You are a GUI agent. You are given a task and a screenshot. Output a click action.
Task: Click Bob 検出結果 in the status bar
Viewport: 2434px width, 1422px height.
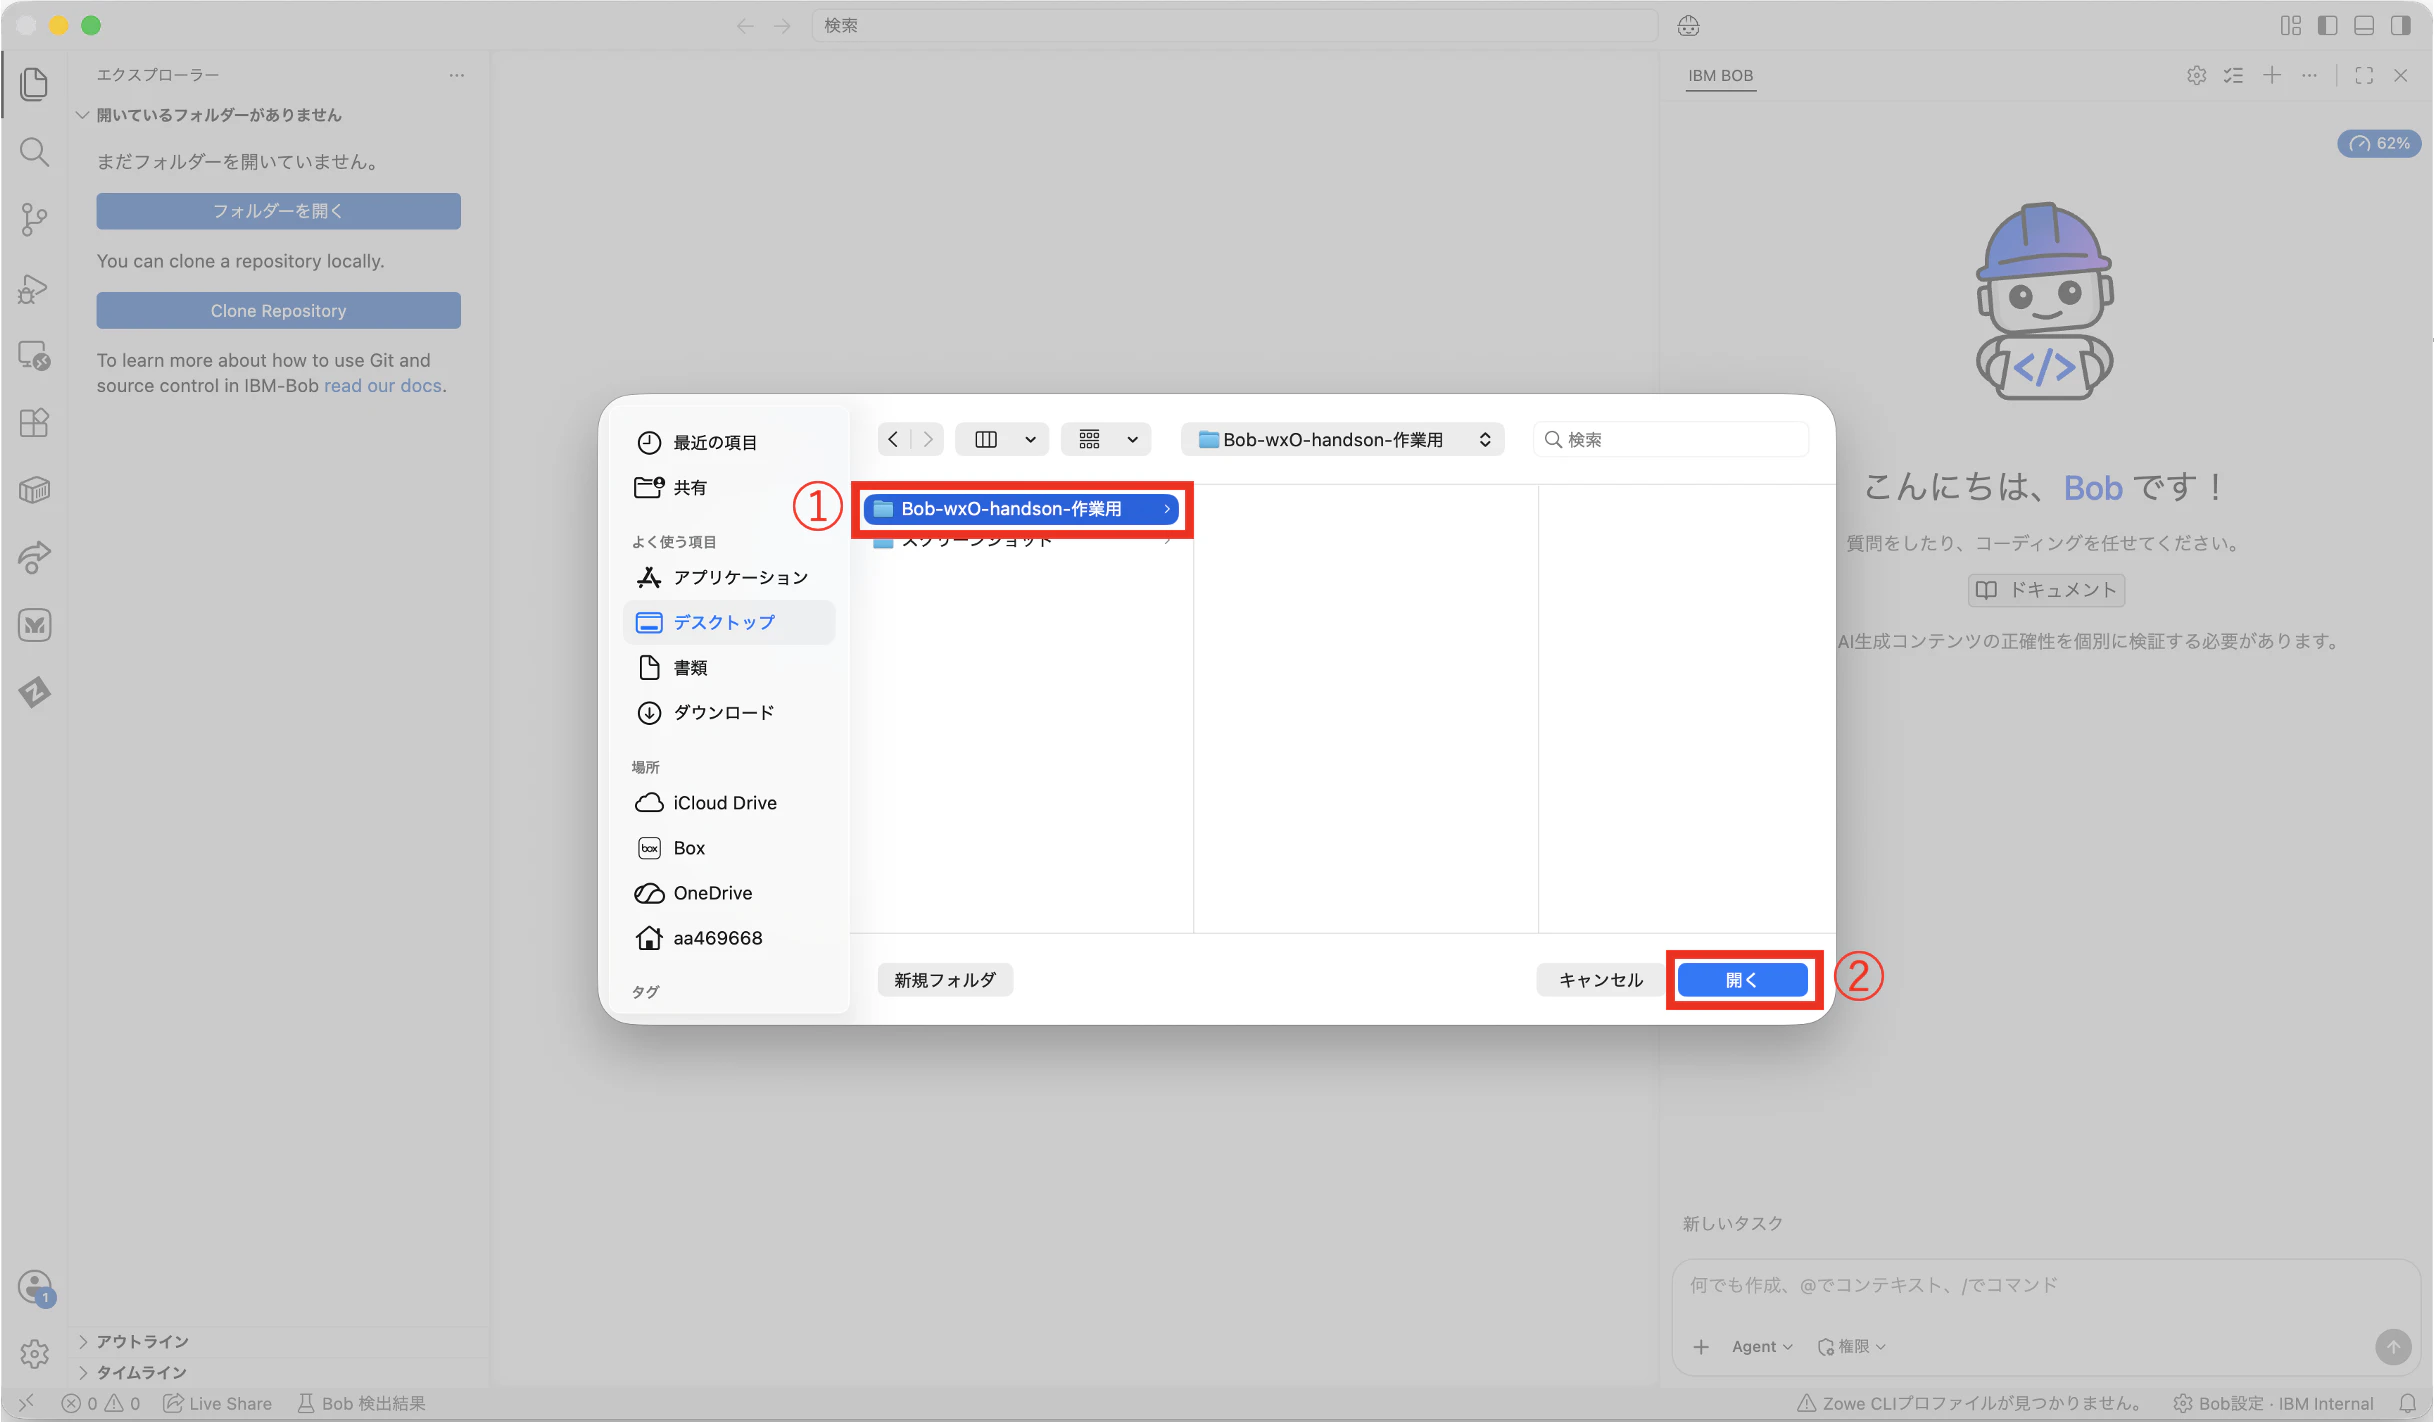point(361,1404)
